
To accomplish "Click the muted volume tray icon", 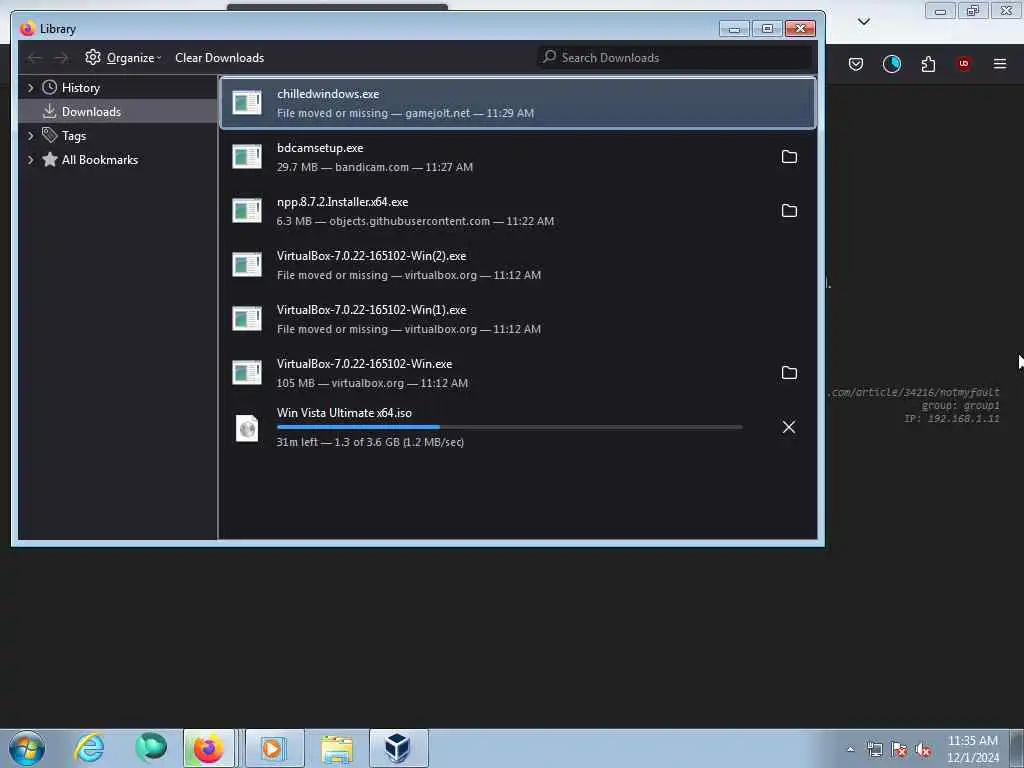I will click(923, 750).
